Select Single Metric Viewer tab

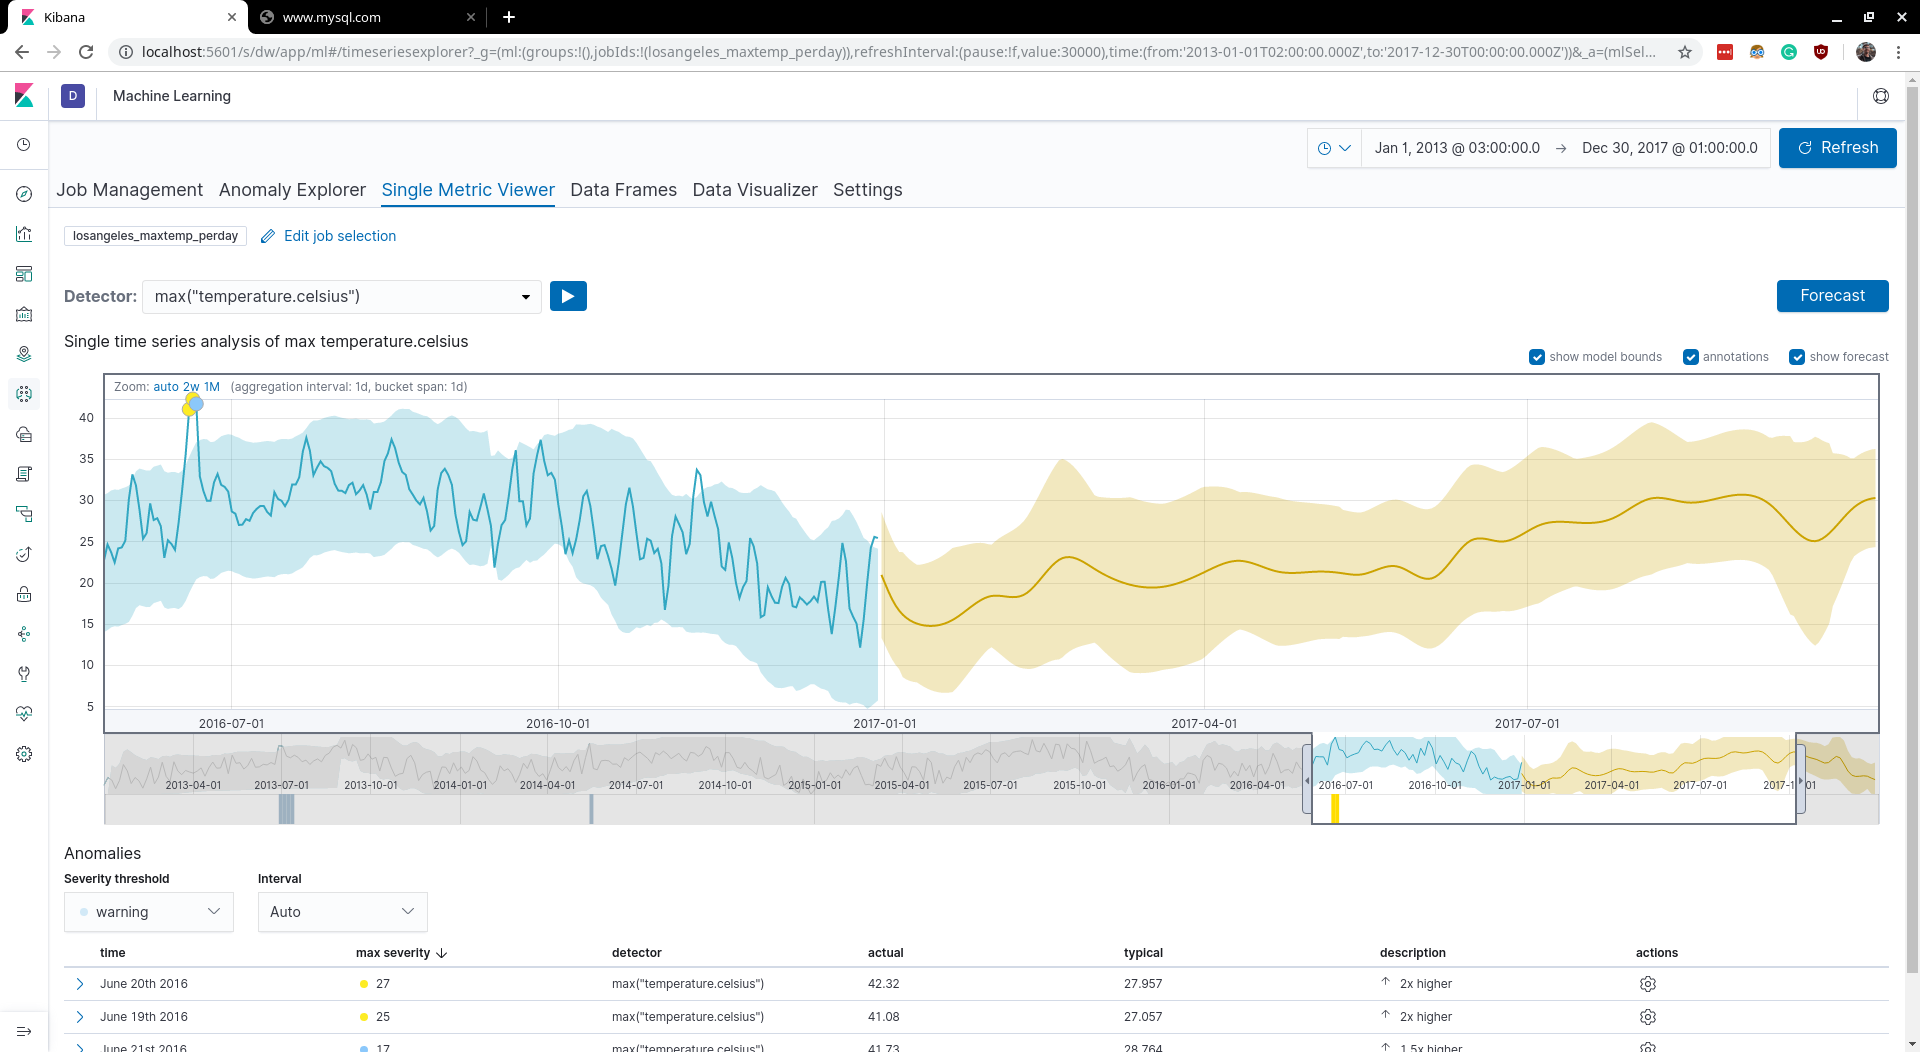pos(468,190)
